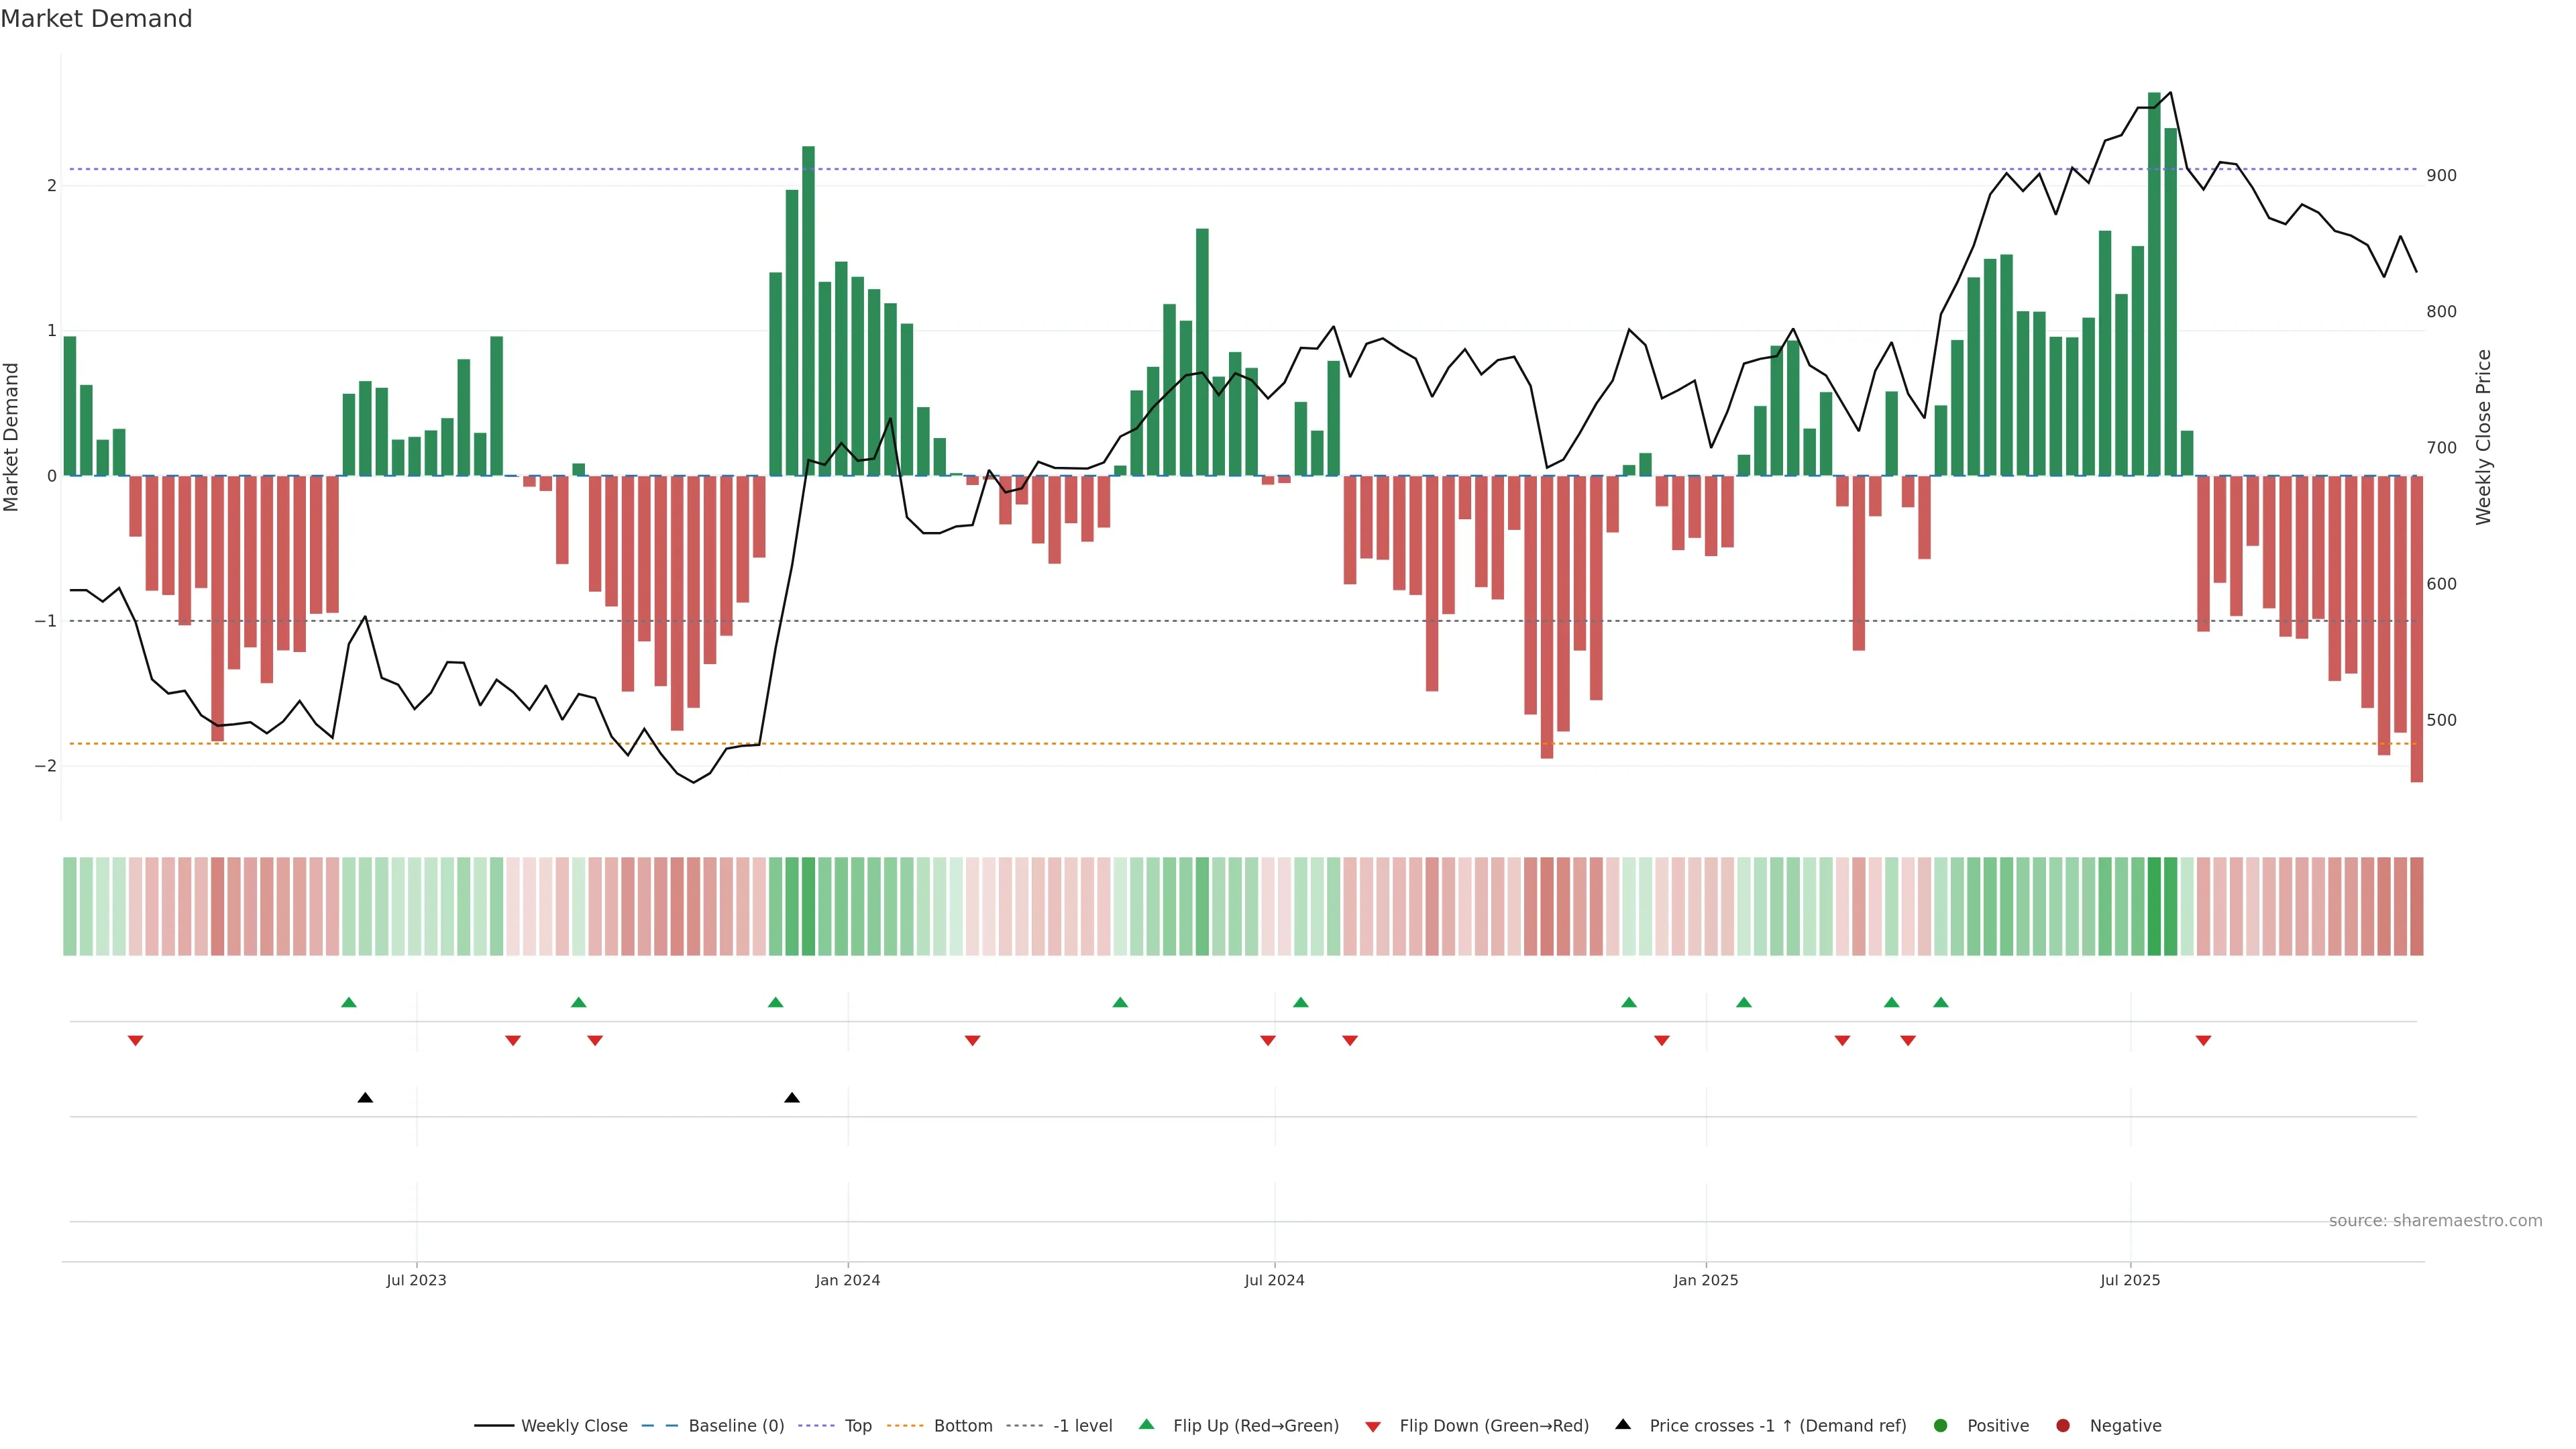Click the Jul 2024 axis label
Screen dimensions: 2576x1449
pyautogui.click(x=1274, y=1280)
